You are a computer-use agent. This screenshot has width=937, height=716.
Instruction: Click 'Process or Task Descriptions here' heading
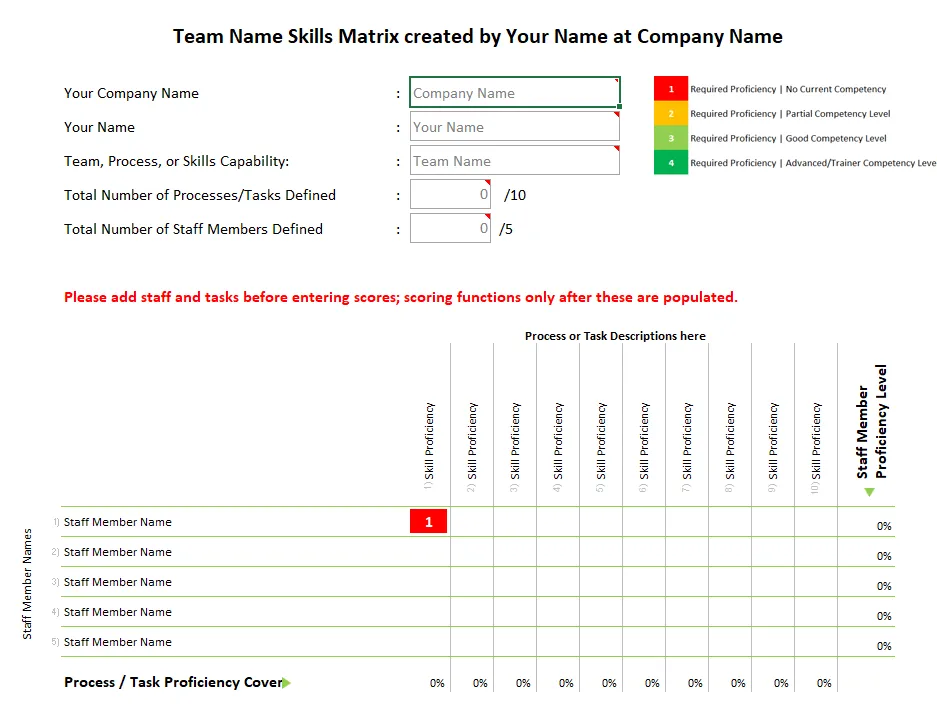point(615,336)
